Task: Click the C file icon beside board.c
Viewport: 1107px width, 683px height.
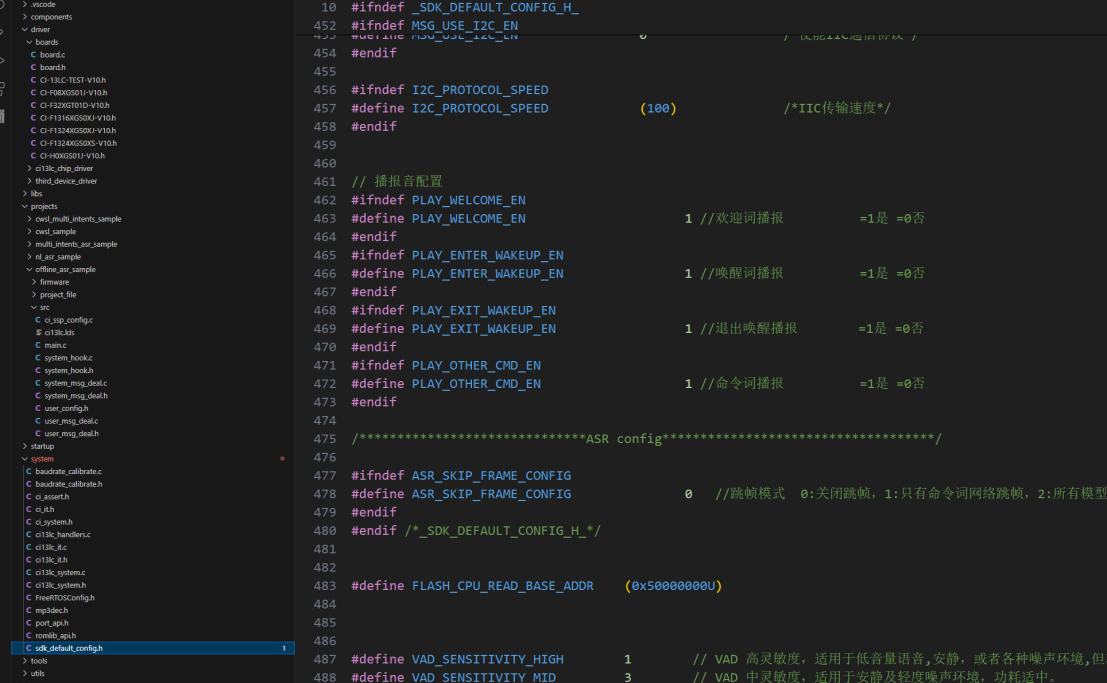Action: click(33, 55)
